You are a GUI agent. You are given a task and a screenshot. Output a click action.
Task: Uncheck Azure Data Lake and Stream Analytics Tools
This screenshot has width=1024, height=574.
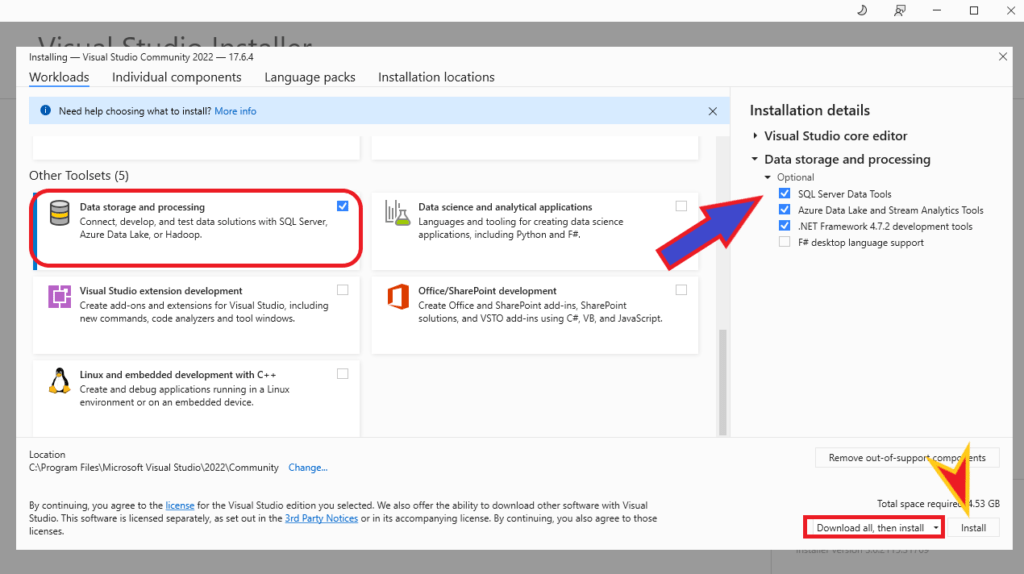point(784,210)
